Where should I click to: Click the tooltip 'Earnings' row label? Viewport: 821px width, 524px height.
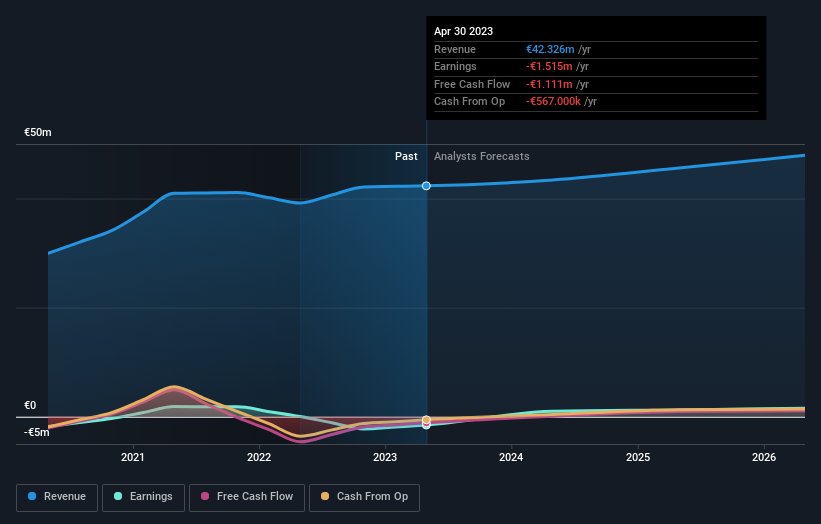tap(455, 66)
